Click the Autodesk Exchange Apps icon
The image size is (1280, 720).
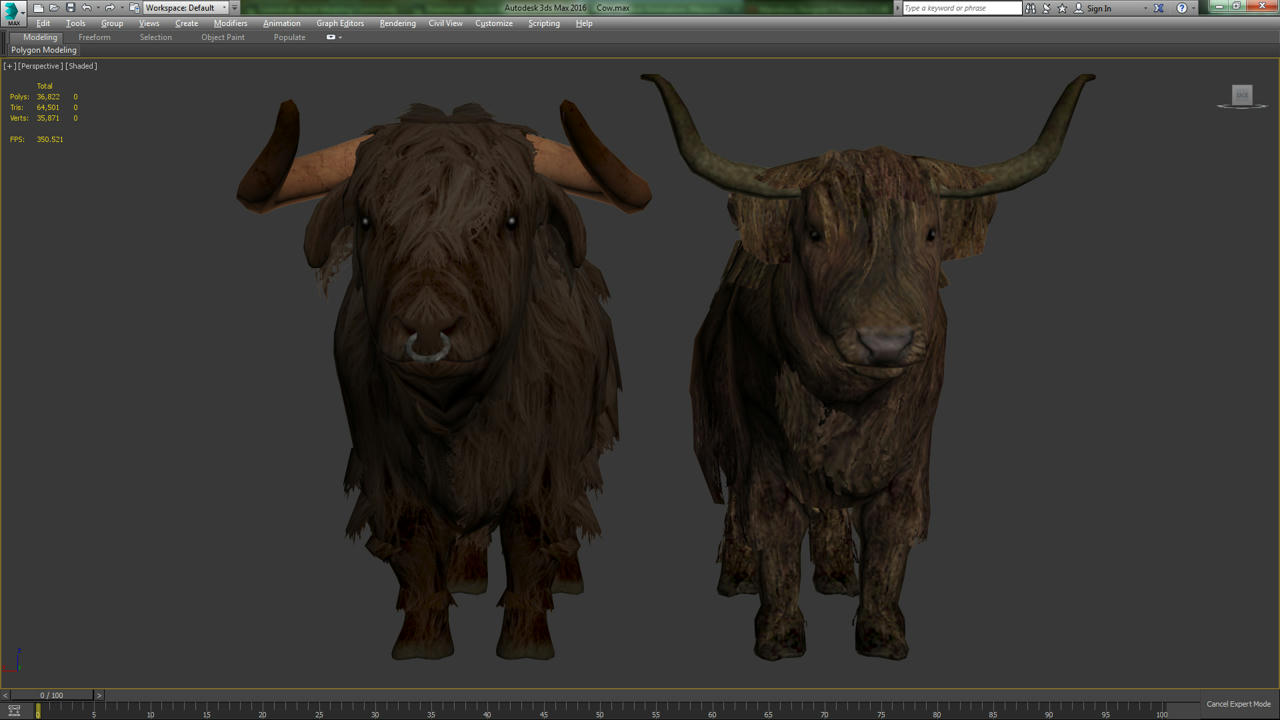[x=1159, y=8]
